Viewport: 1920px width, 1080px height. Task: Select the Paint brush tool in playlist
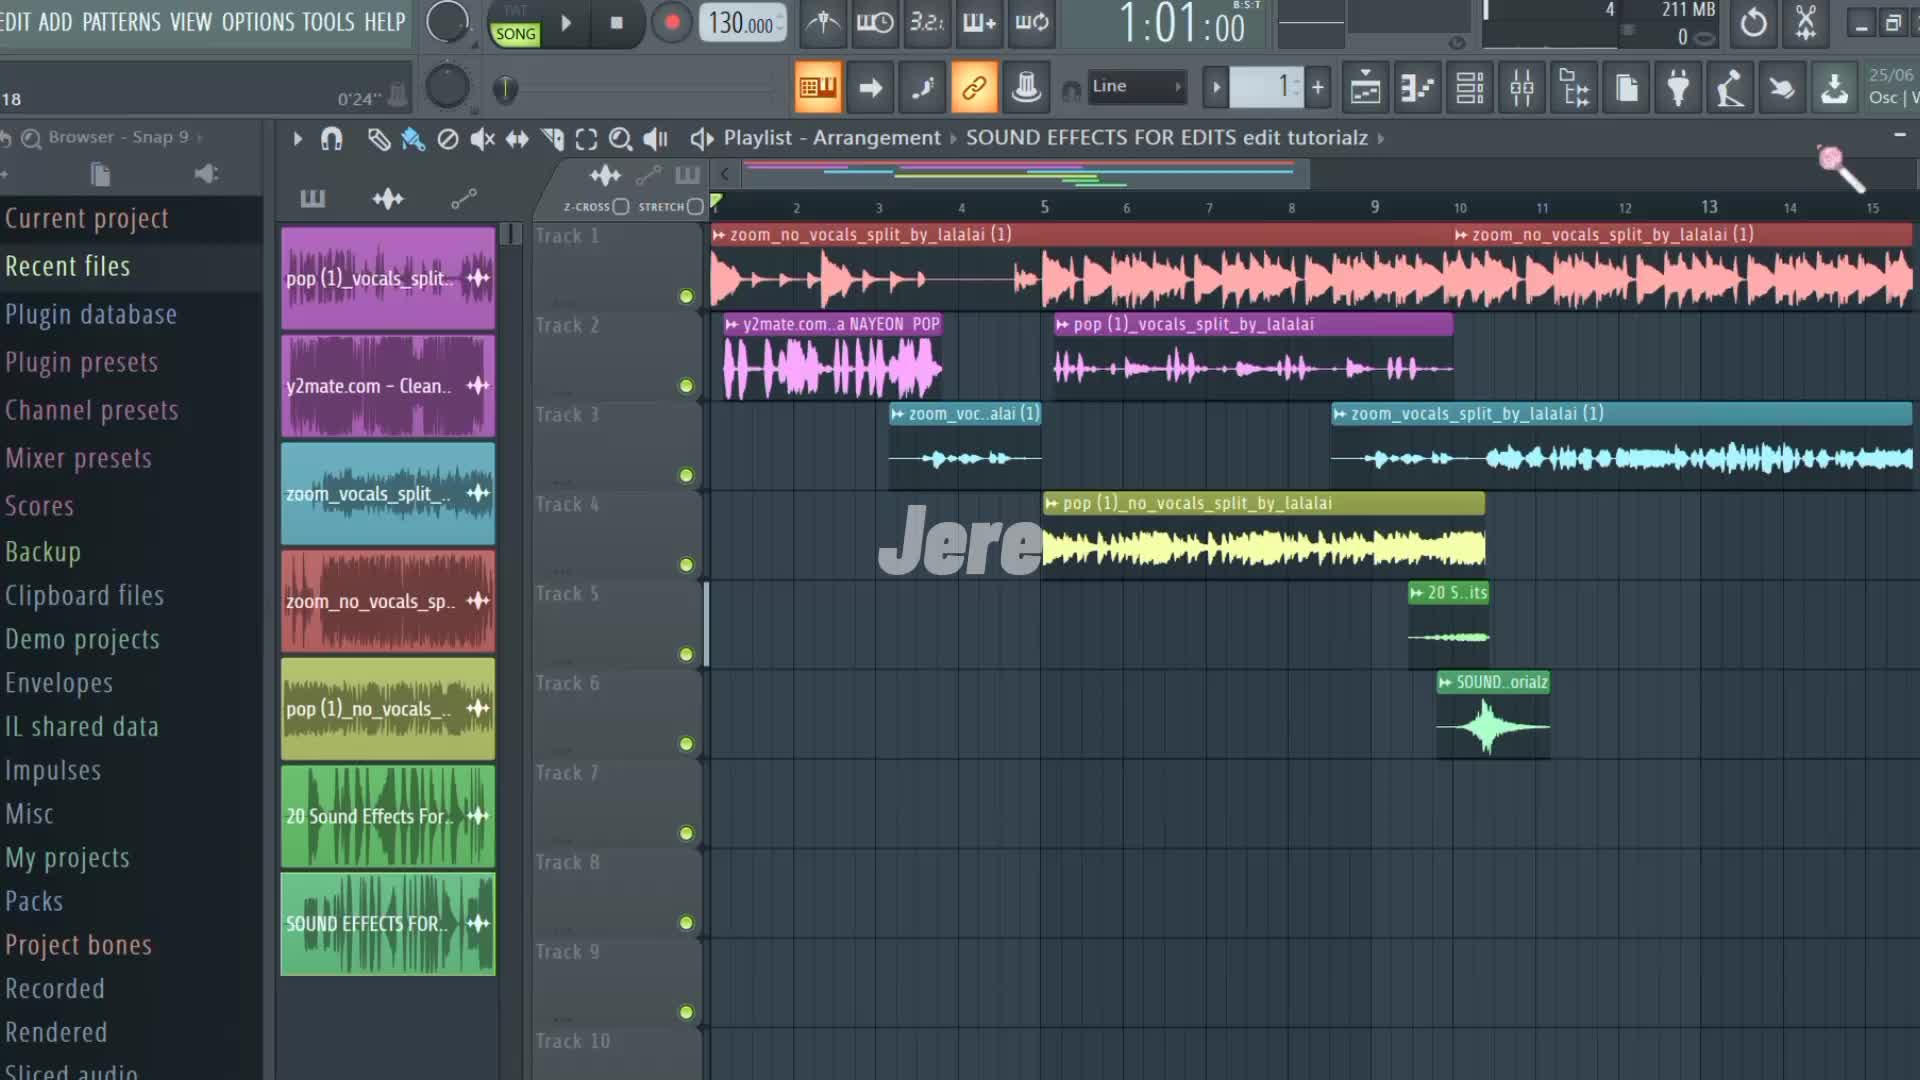413,139
